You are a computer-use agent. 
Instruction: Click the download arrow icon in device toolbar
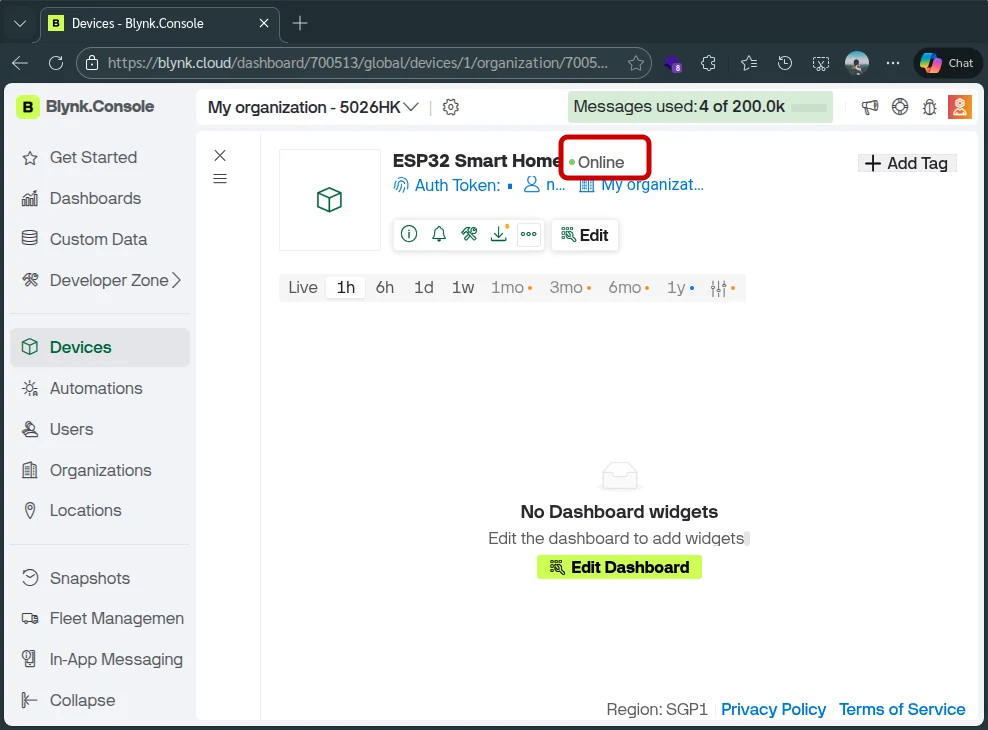499,234
